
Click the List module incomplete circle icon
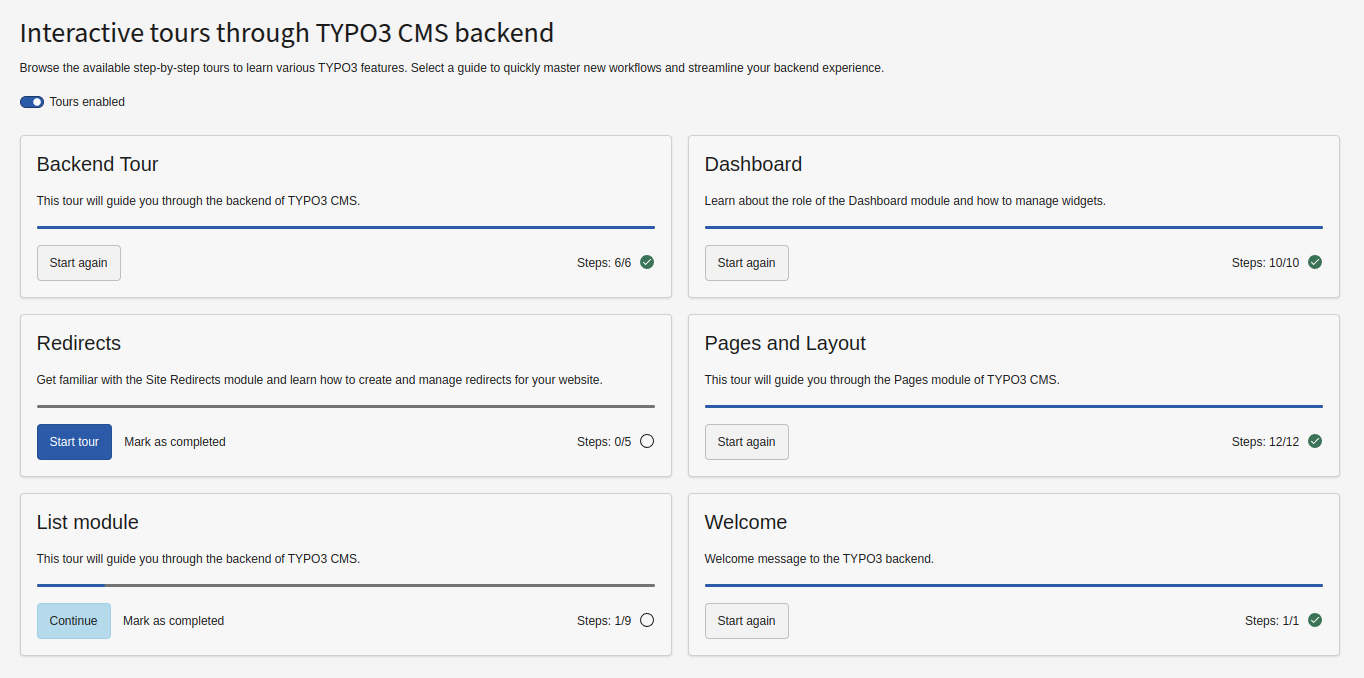click(x=647, y=620)
